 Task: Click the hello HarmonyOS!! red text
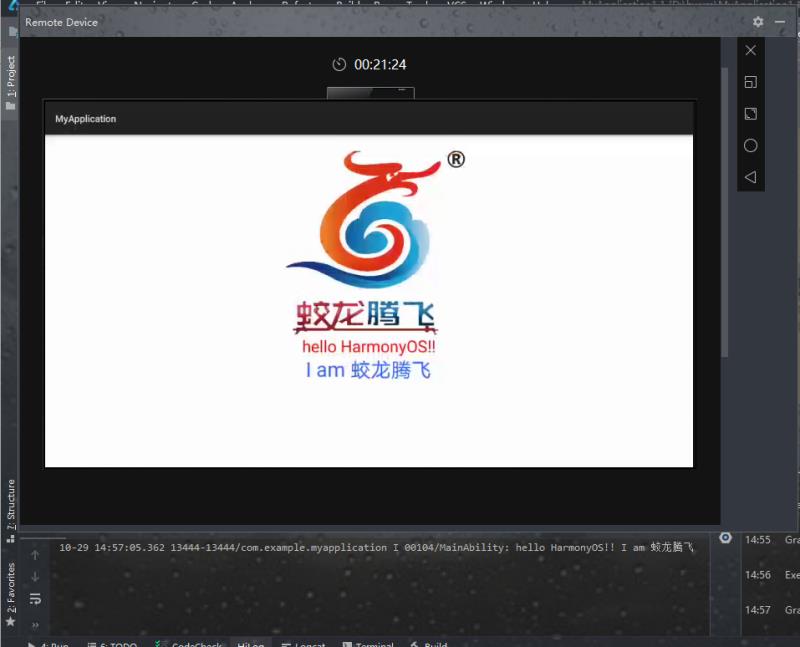369,346
